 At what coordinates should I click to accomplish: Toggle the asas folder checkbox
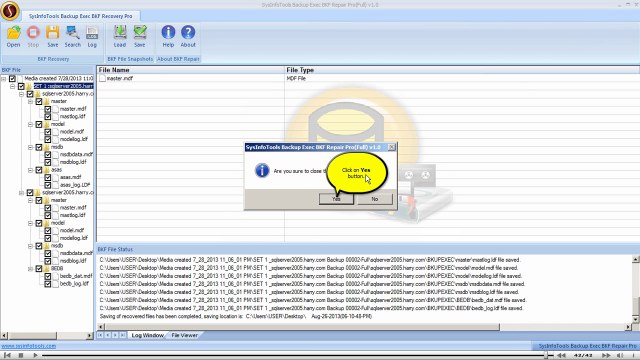39,170
